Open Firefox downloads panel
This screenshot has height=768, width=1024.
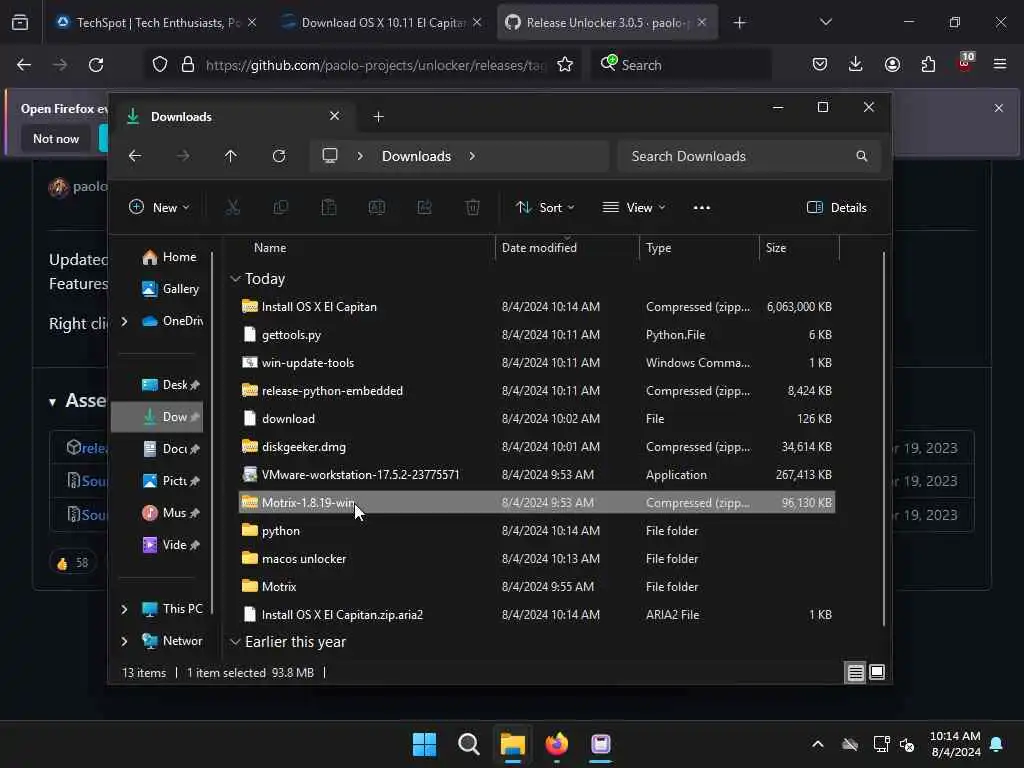(856, 64)
